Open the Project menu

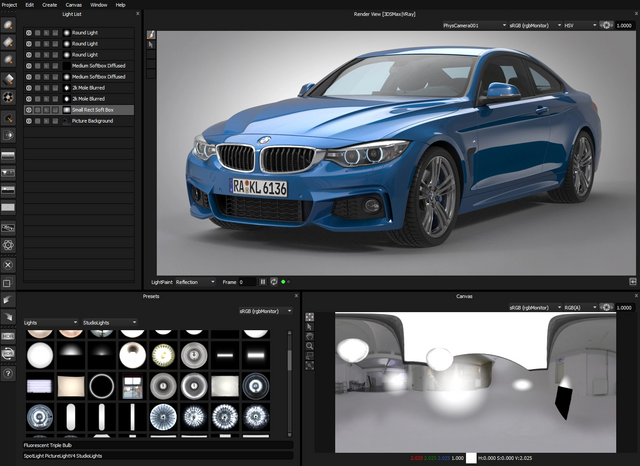[x=9, y=5]
